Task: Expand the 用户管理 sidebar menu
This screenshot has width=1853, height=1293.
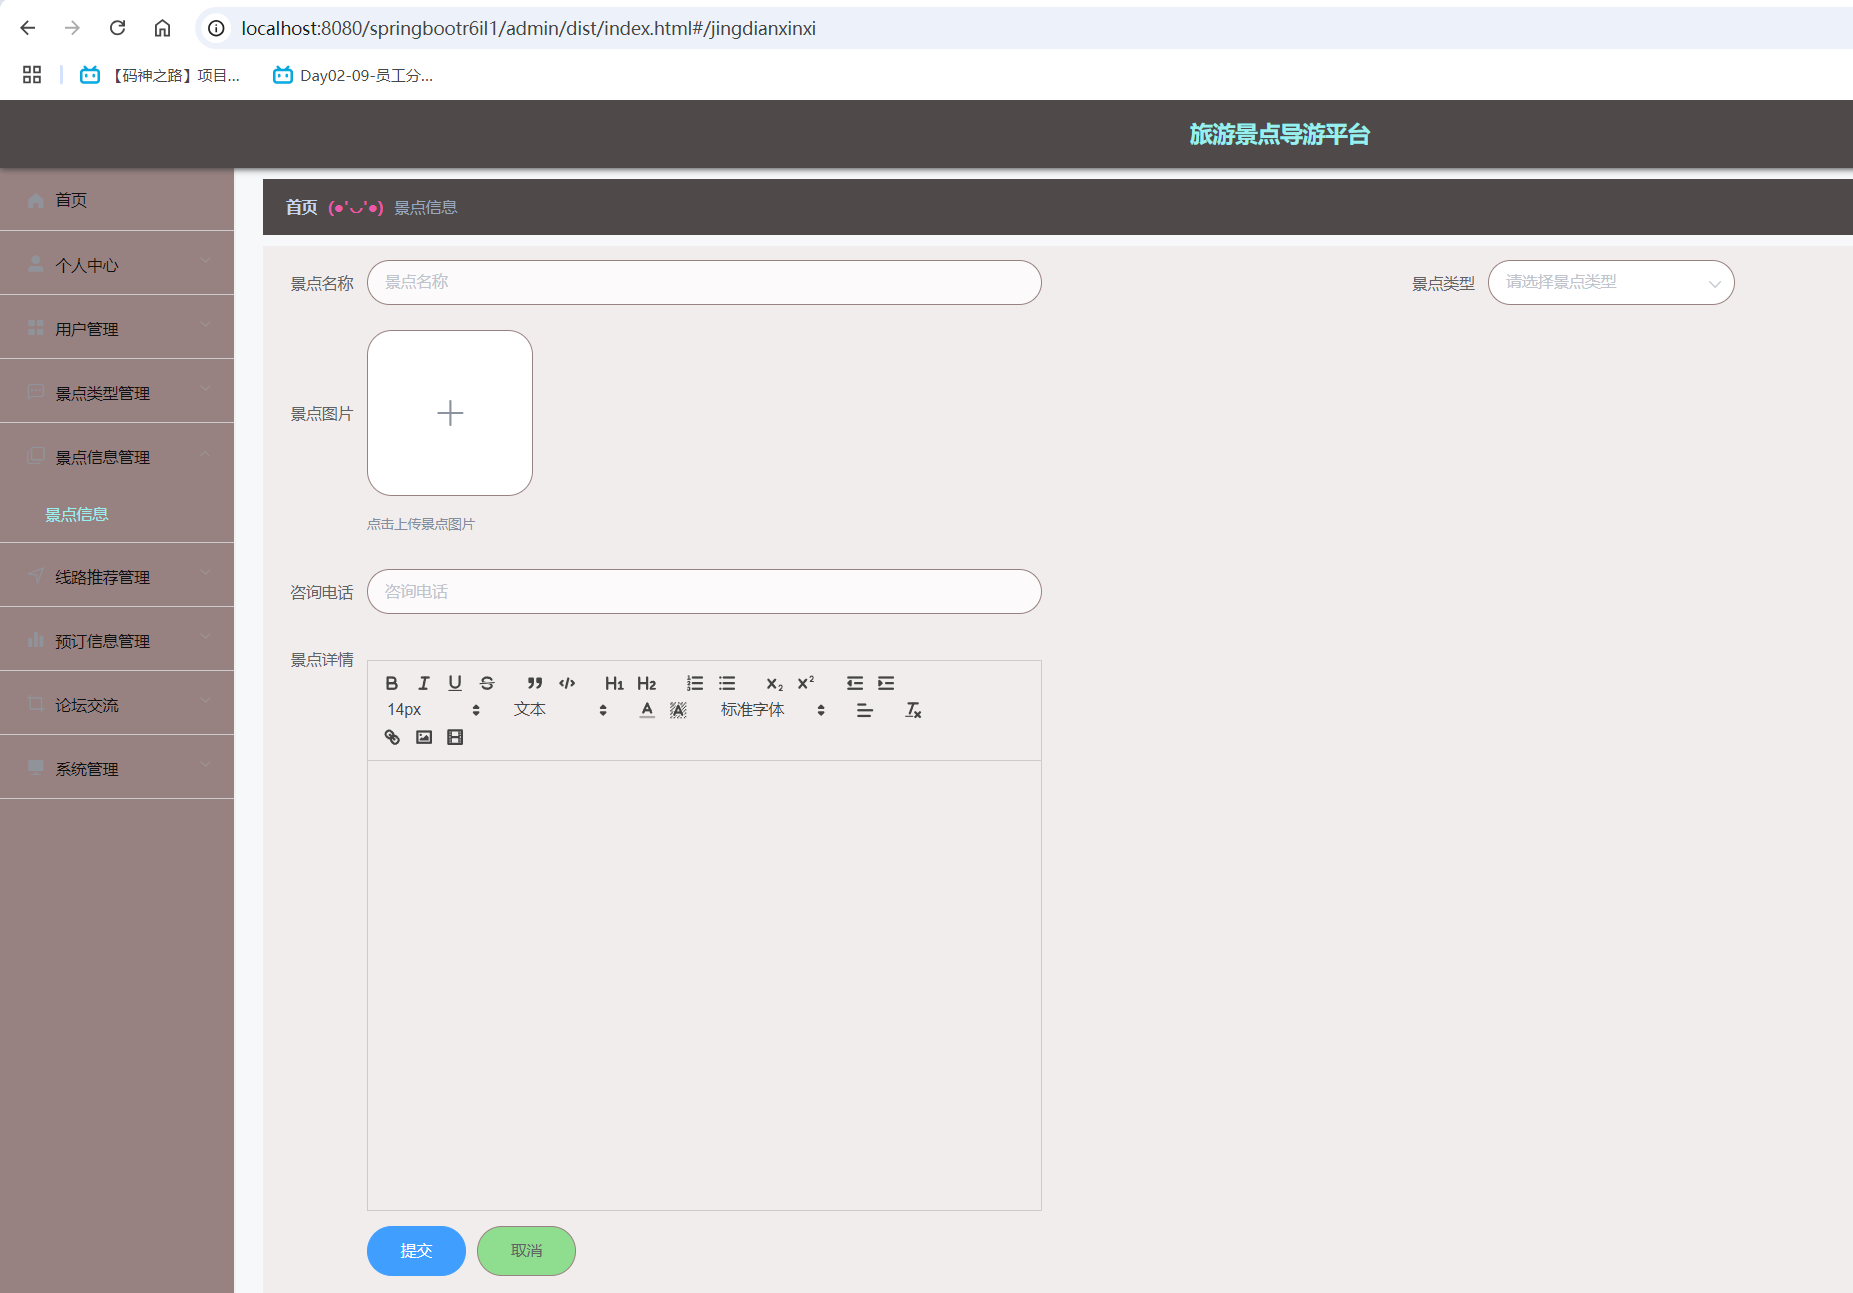Action: tap(117, 328)
